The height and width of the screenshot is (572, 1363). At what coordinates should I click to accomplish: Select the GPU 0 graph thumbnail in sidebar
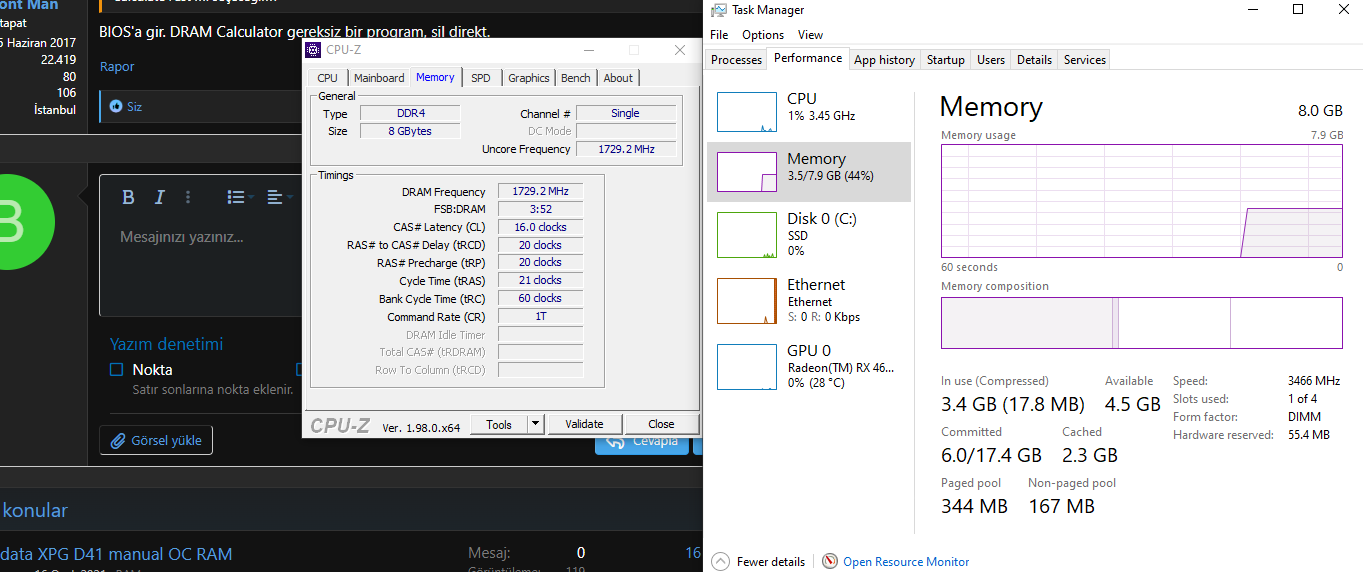(747, 367)
